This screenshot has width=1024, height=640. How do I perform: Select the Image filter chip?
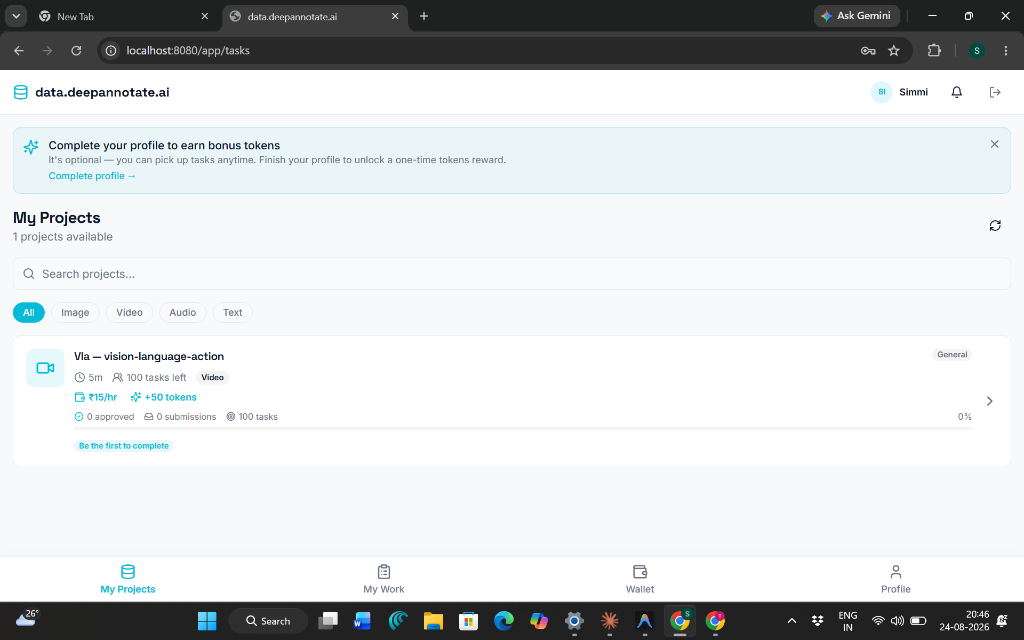[75, 313]
